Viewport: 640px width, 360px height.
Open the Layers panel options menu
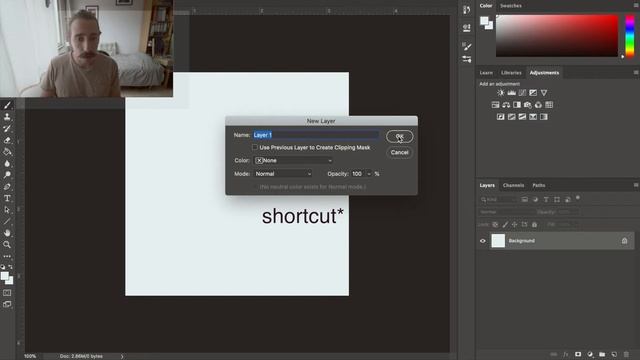tap(636, 185)
